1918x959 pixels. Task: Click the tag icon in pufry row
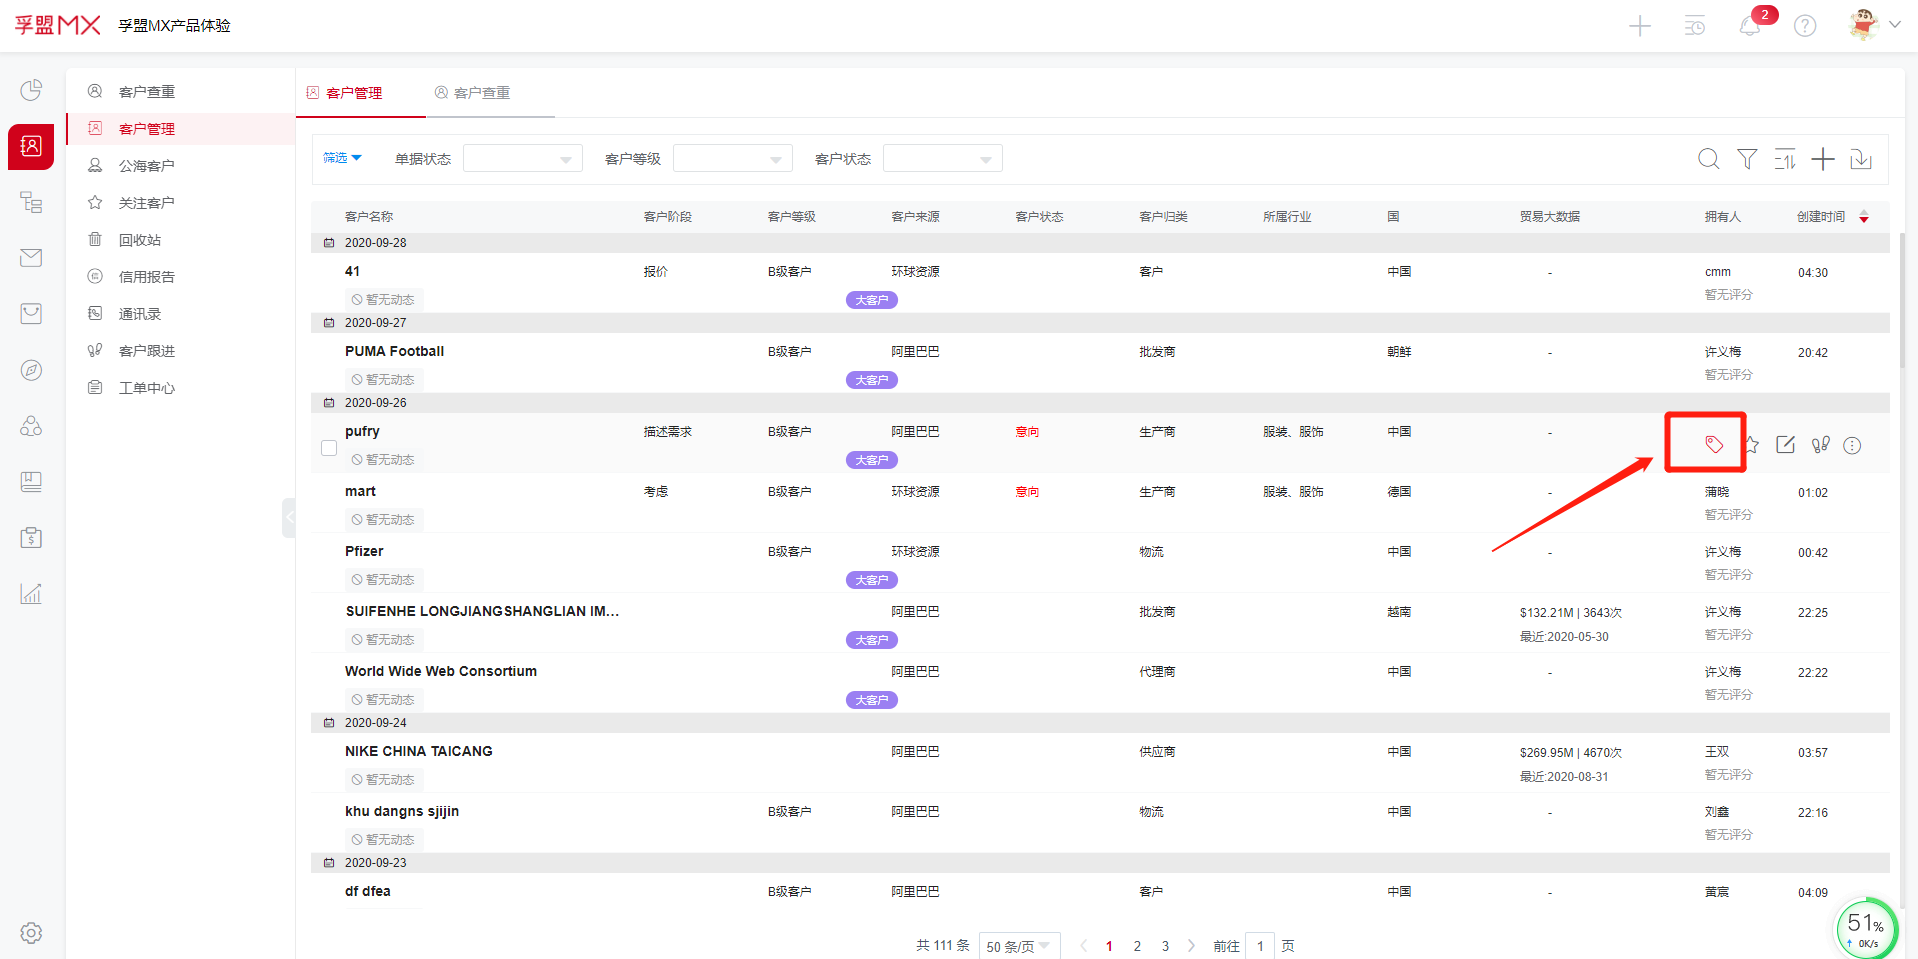pyautogui.click(x=1713, y=444)
